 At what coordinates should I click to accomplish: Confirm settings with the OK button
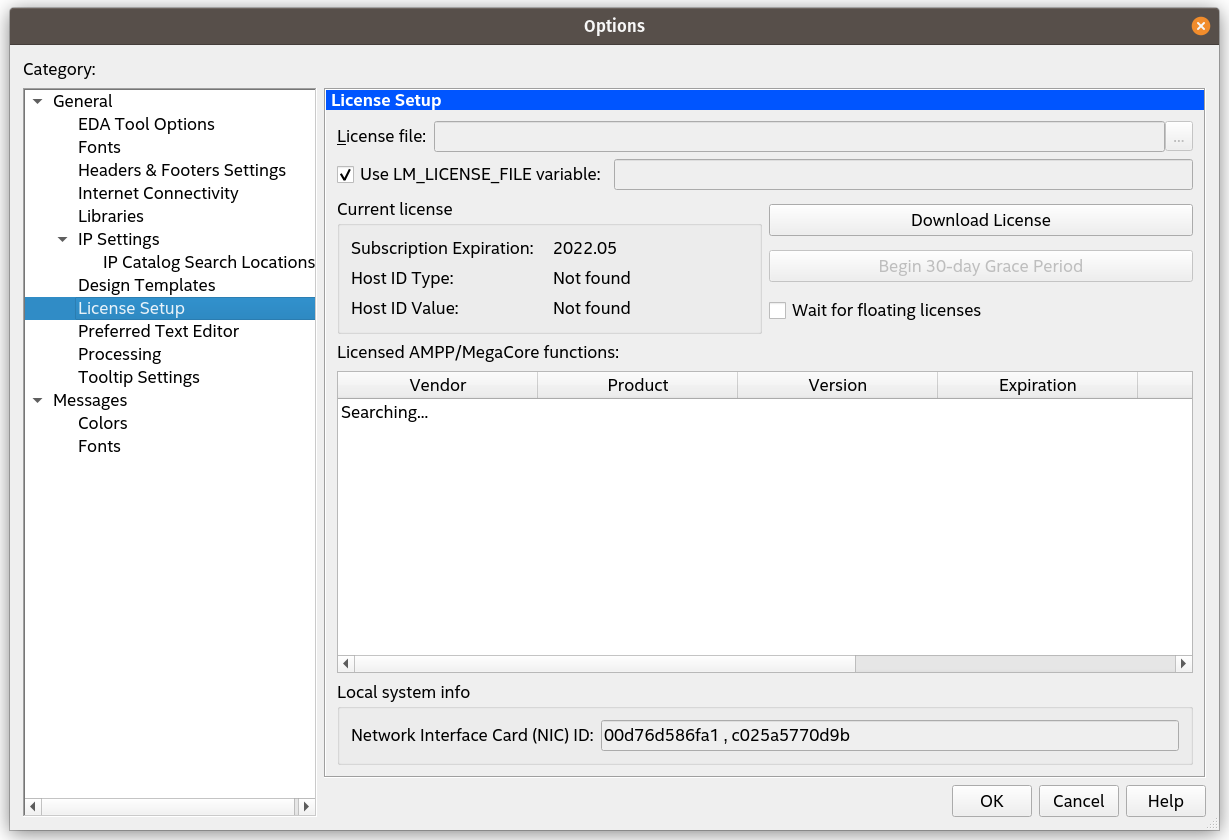991,801
